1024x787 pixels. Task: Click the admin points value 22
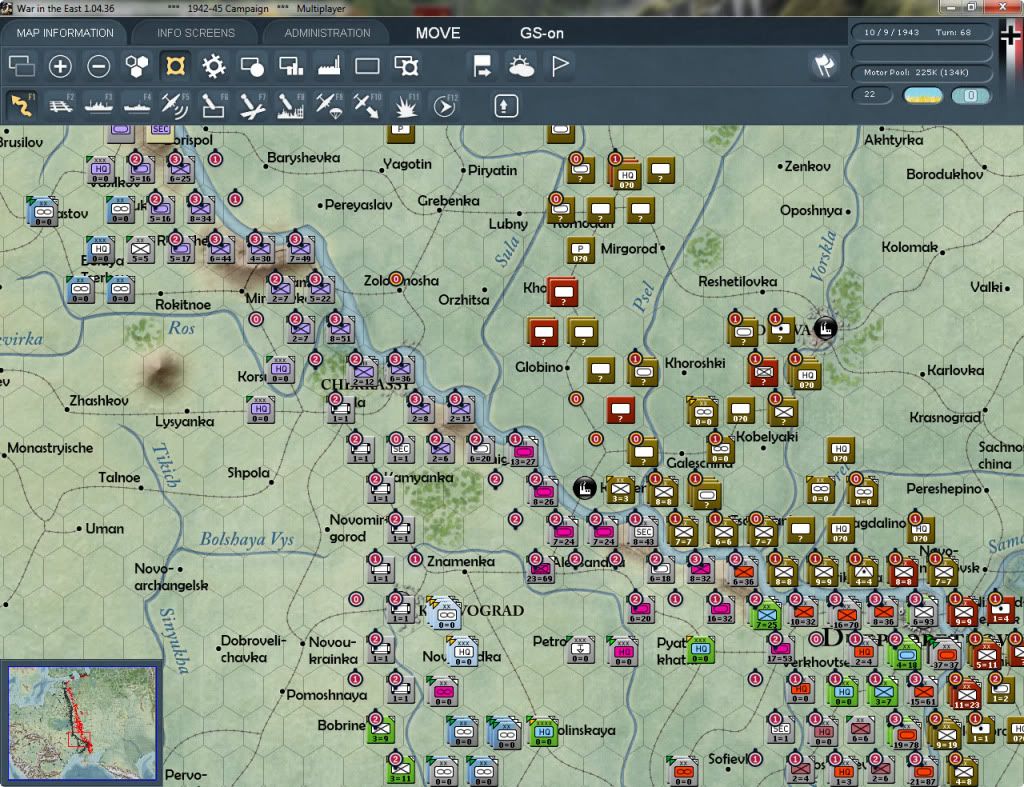(x=872, y=95)
